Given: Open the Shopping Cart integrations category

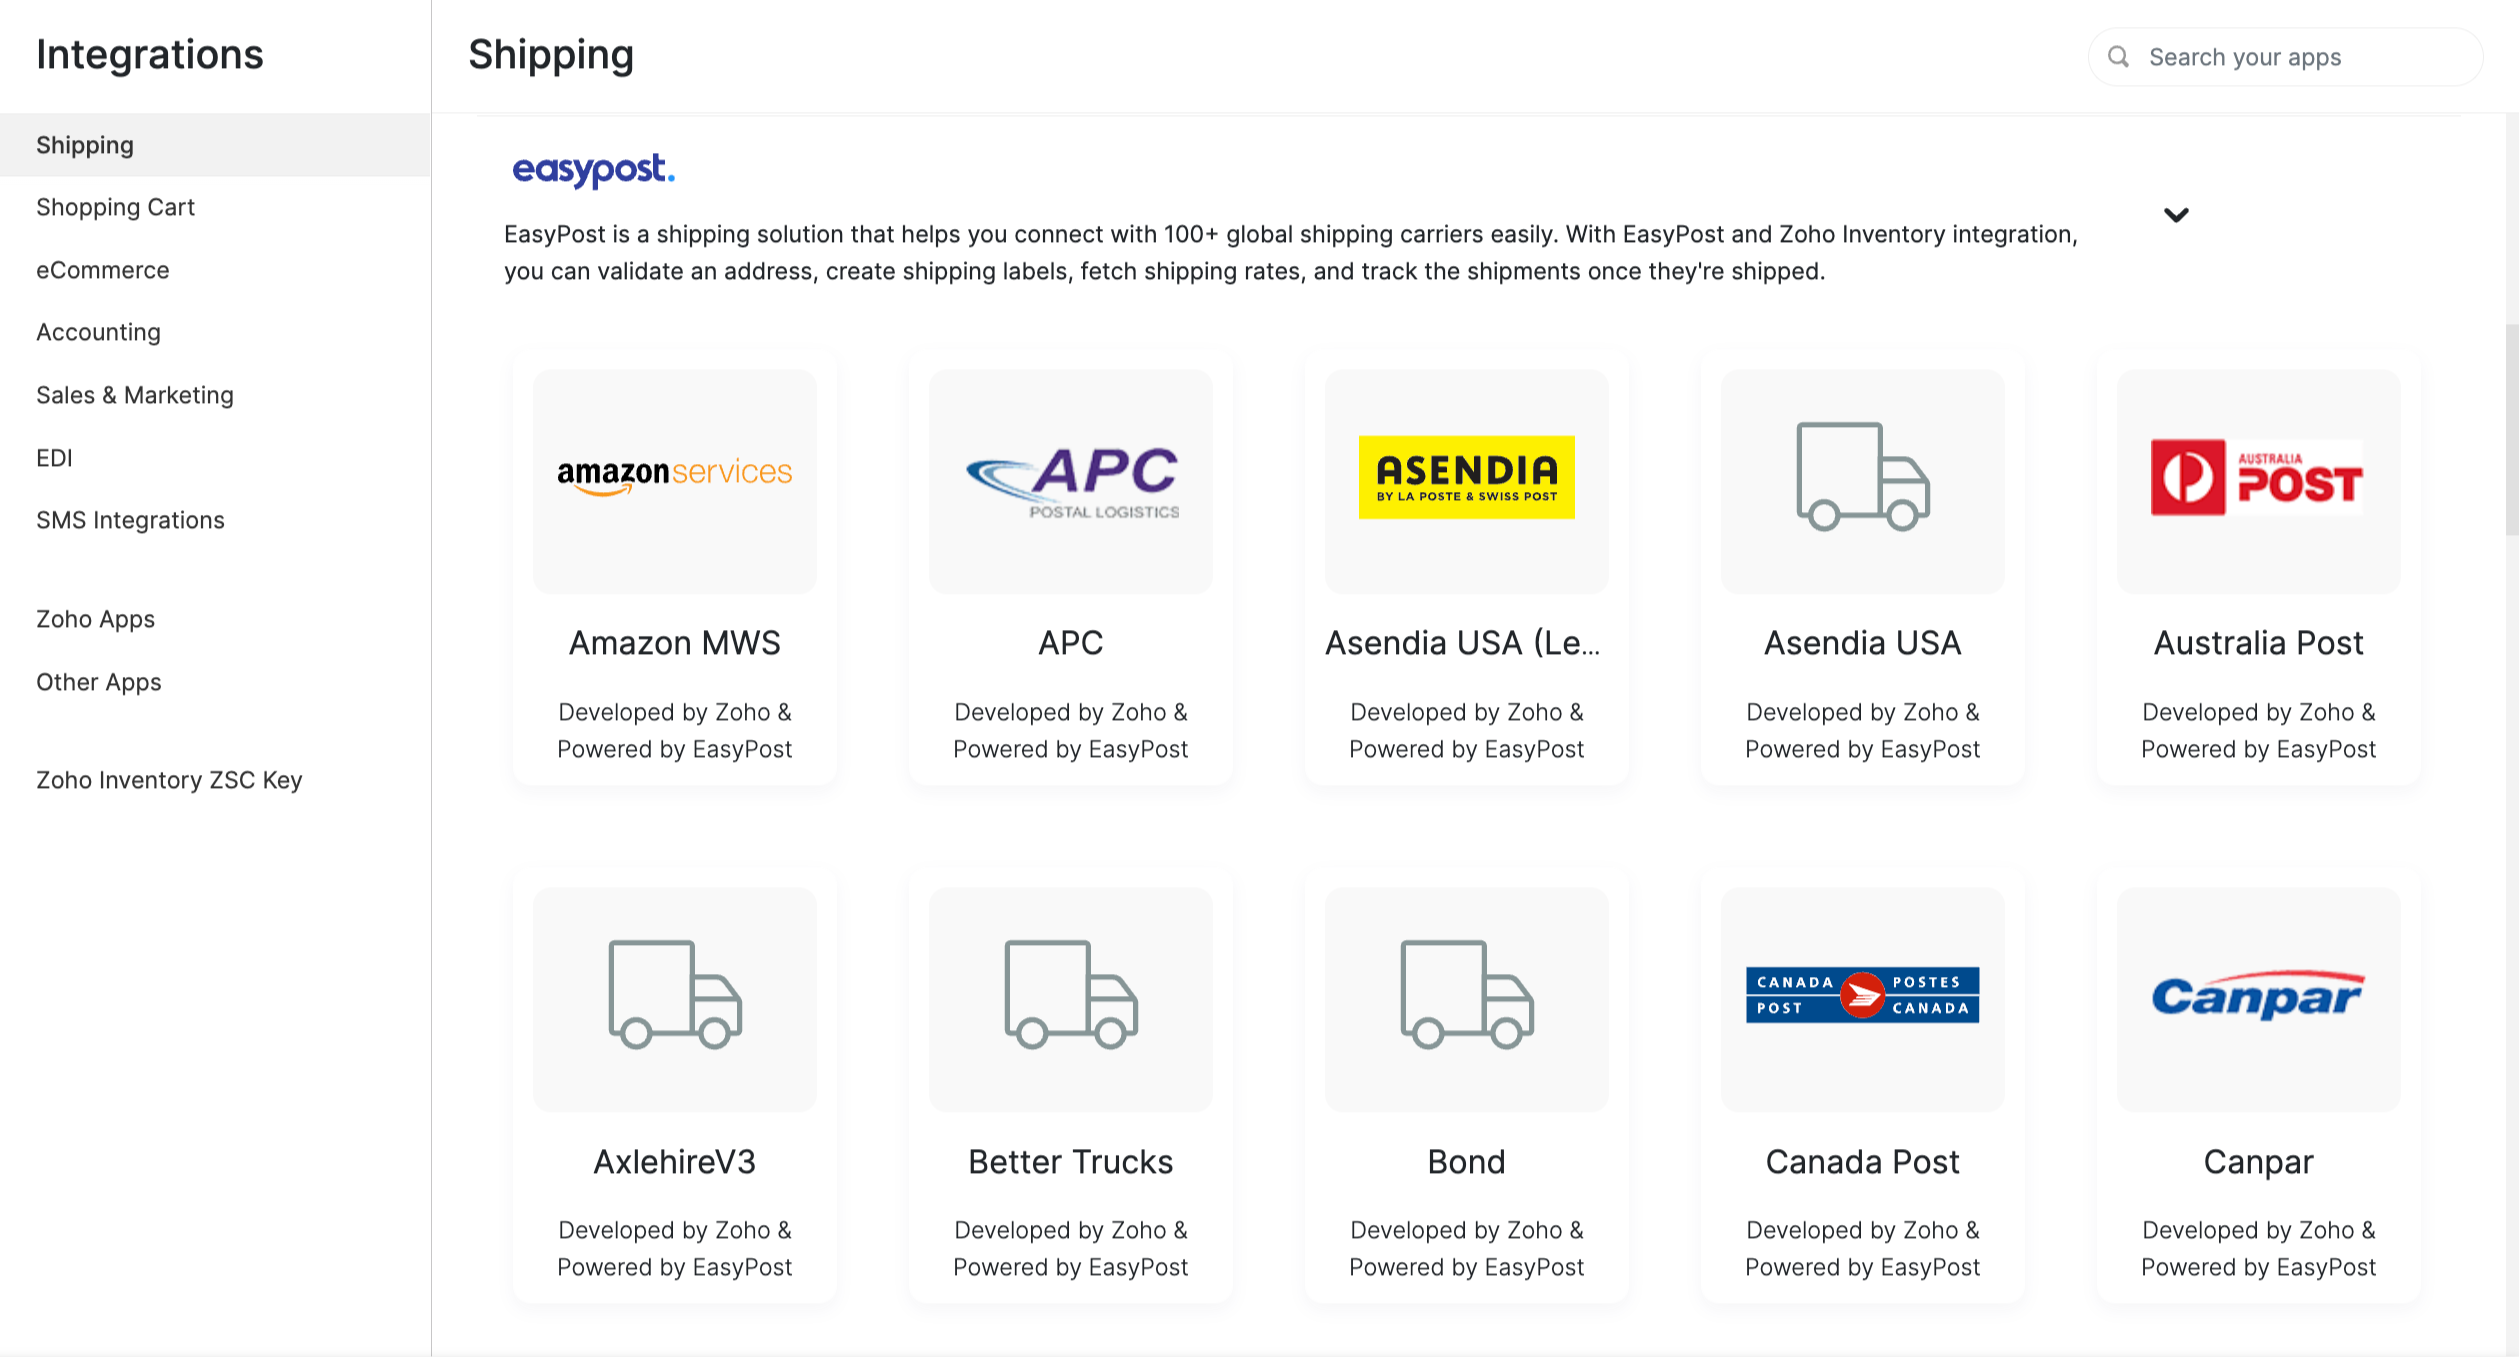Looking at the screenshot, I should pyautogui.click(x=115, y=207).
